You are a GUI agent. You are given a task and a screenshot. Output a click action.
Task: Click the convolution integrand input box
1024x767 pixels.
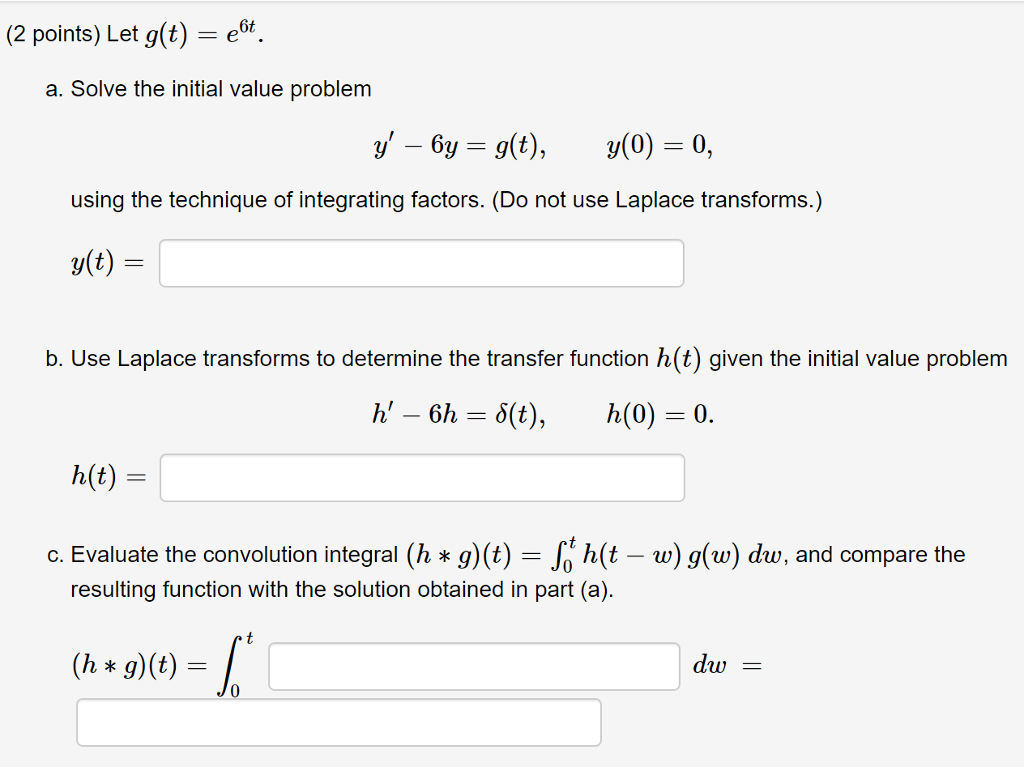pos(475,665)
